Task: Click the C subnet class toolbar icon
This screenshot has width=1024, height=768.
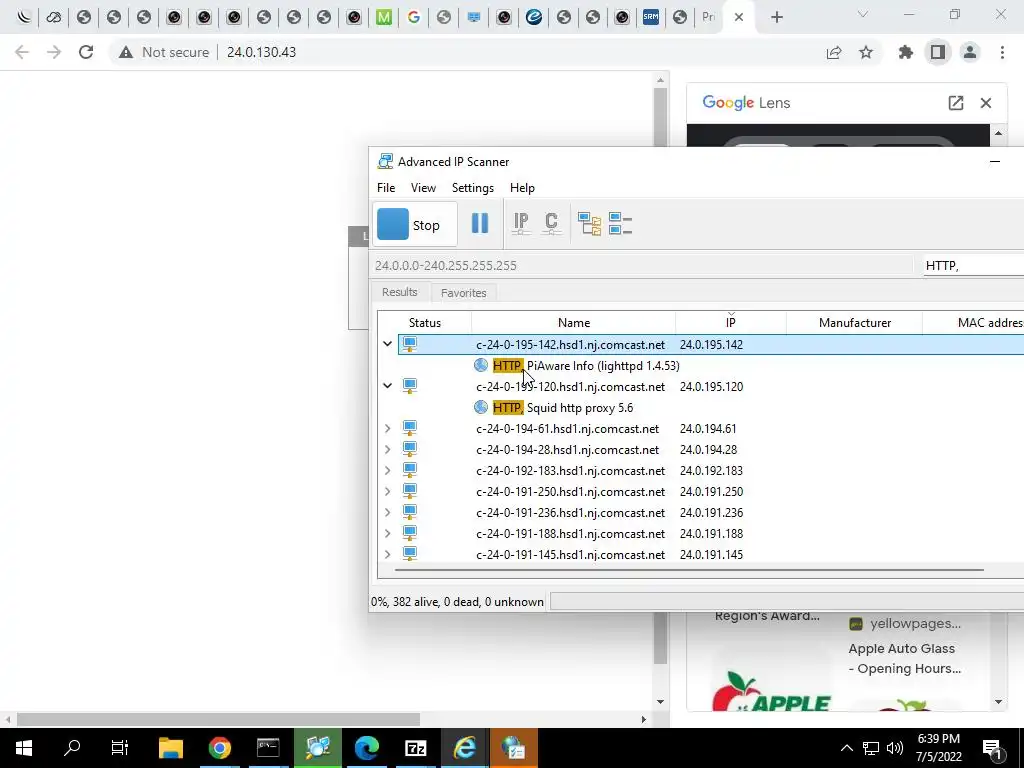Action: click(551, 223)
